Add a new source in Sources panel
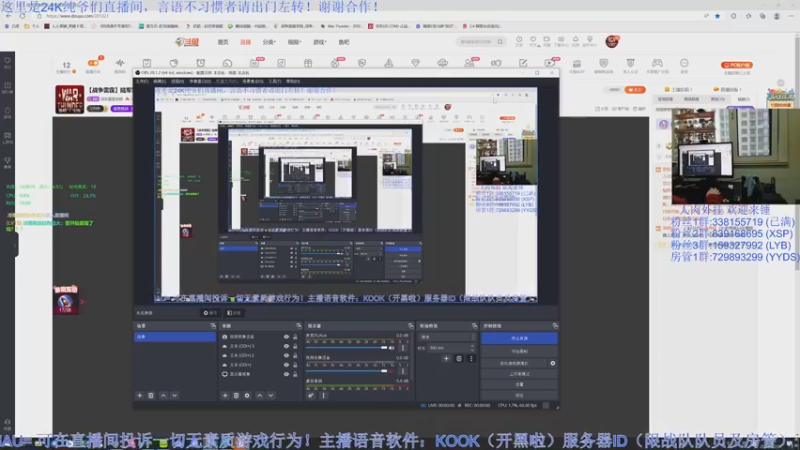 point(225,395)
